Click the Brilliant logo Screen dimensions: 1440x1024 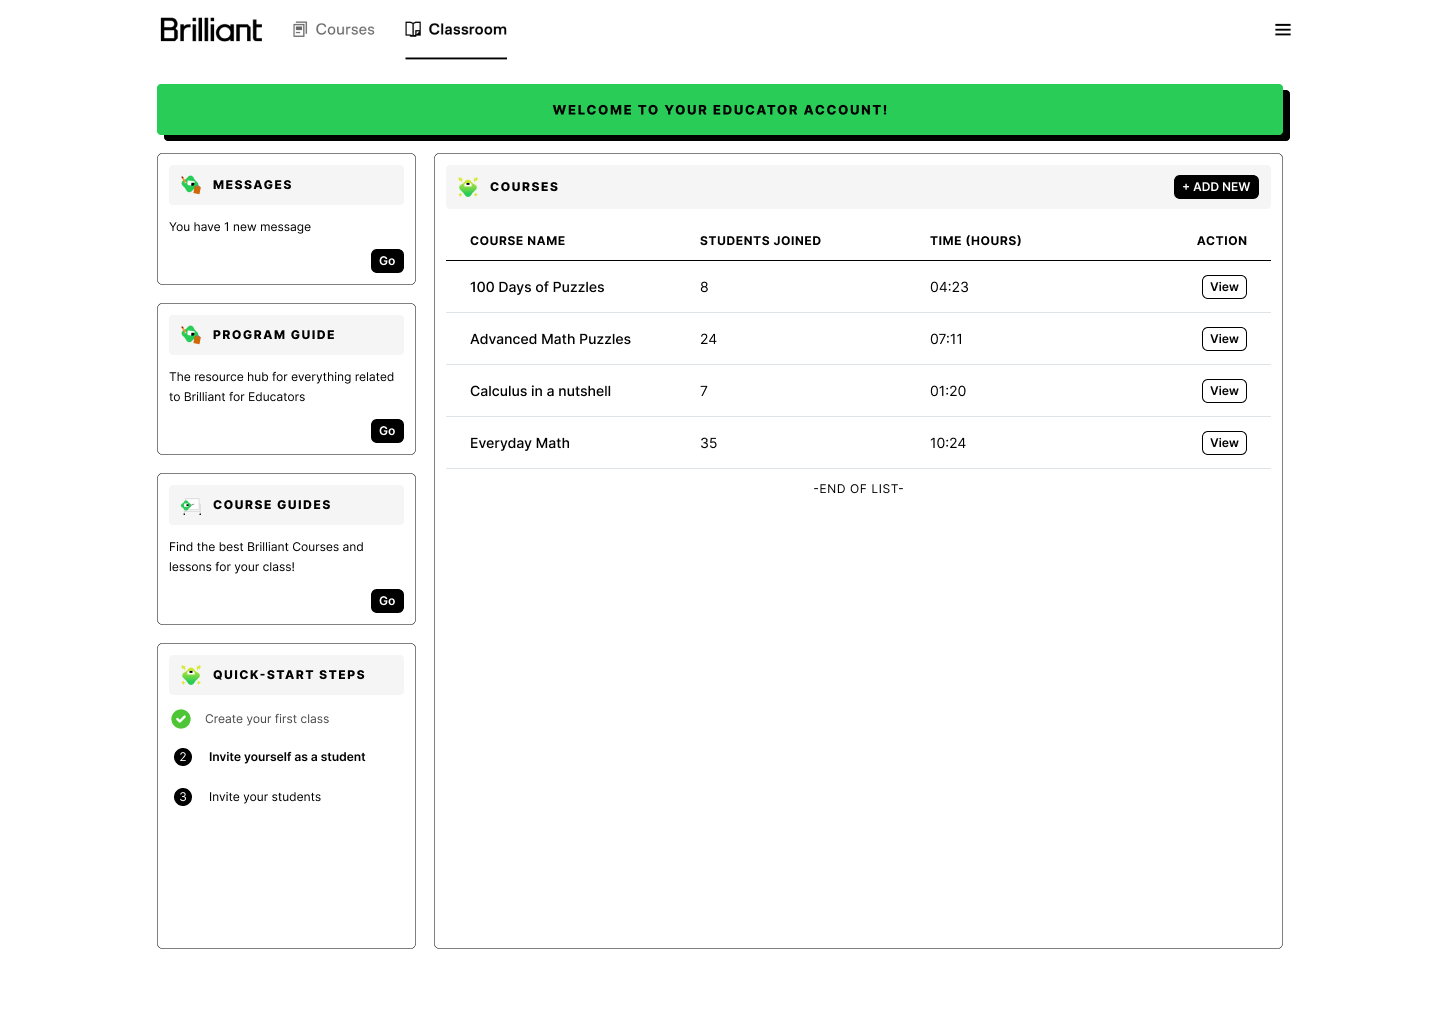(211, 30)
